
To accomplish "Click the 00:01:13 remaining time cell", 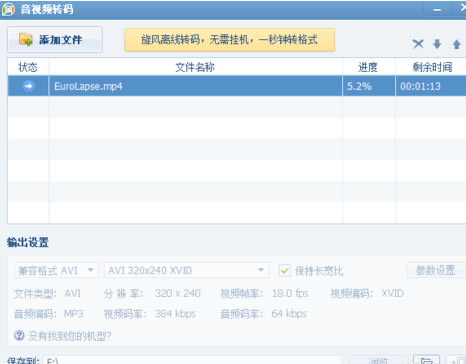I will [431, 86].
